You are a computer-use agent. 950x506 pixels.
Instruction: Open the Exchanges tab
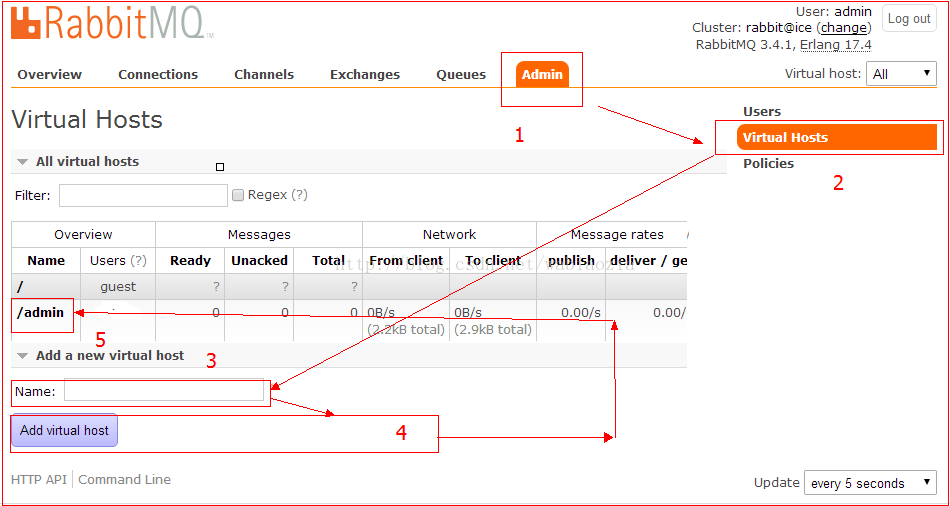tap(365, 75)
